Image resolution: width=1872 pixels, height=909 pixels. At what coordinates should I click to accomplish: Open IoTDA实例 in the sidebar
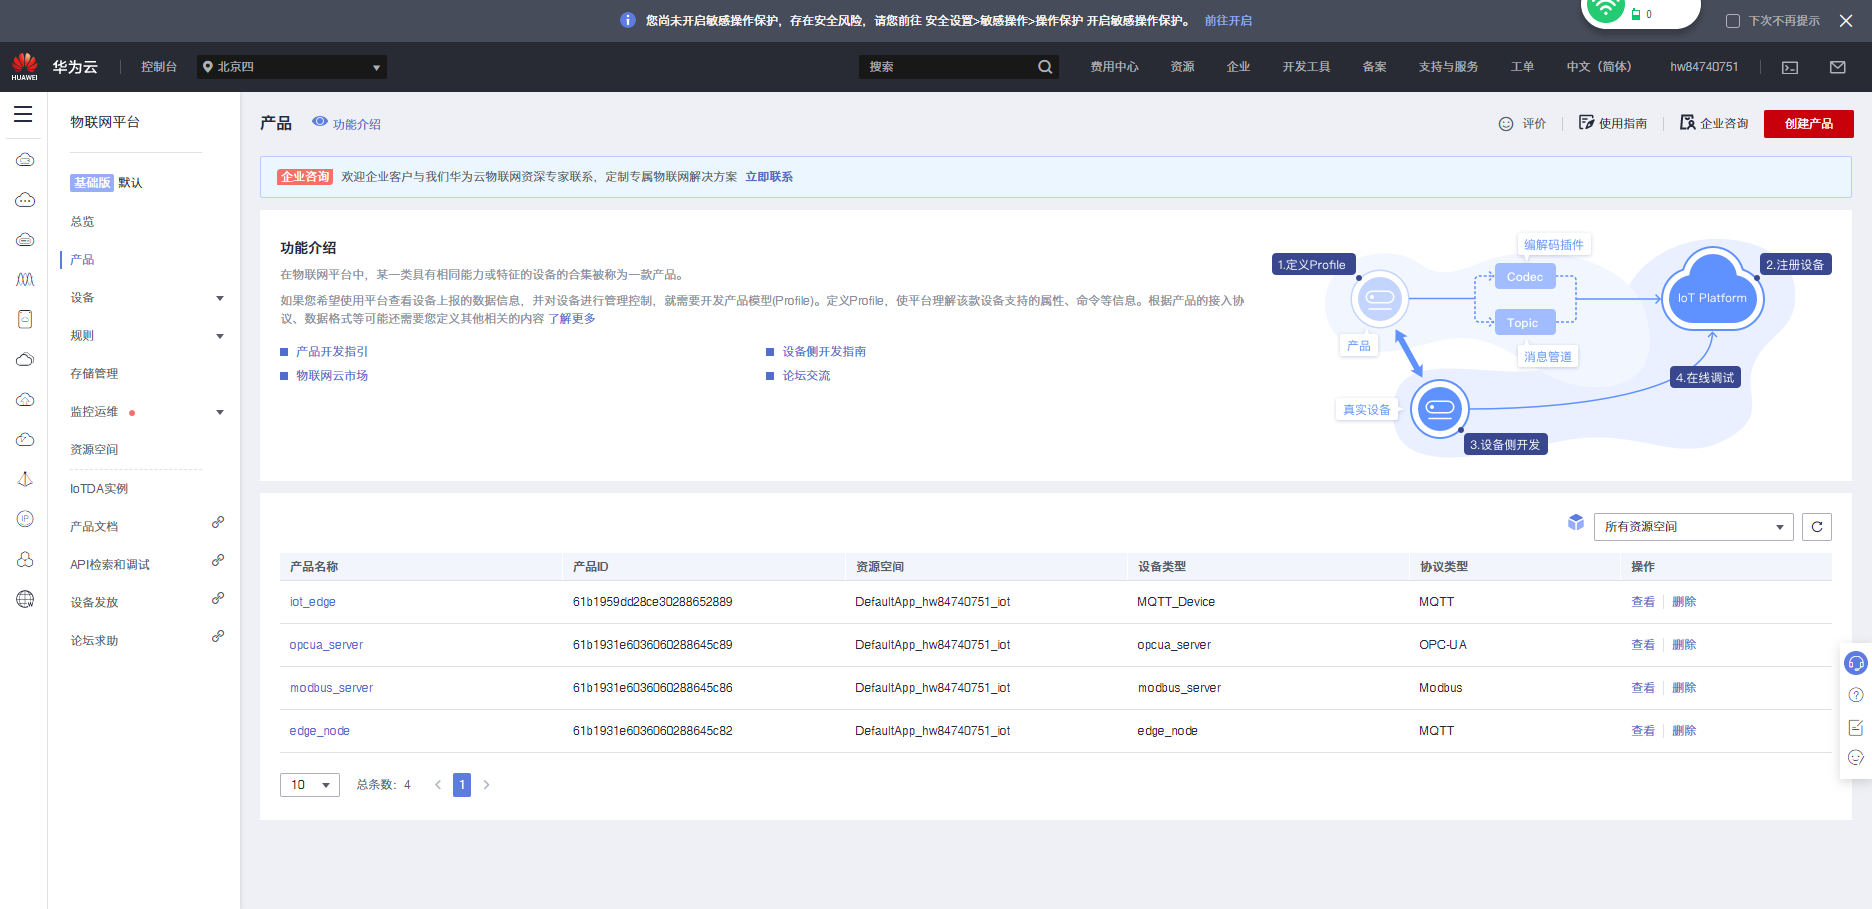click(x=99, y=489)
